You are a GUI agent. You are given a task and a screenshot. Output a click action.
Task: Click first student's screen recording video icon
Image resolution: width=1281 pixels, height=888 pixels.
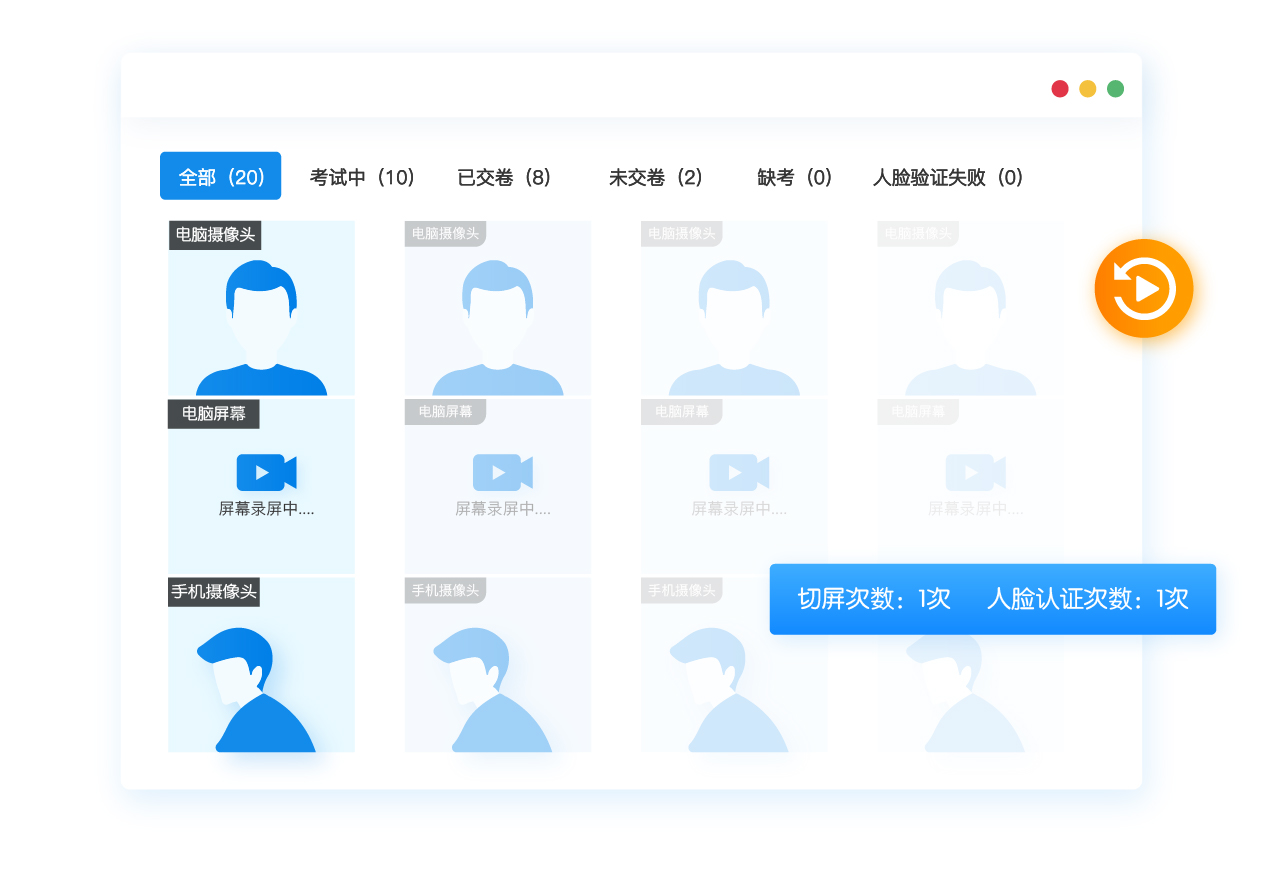[x=266, y=472]
